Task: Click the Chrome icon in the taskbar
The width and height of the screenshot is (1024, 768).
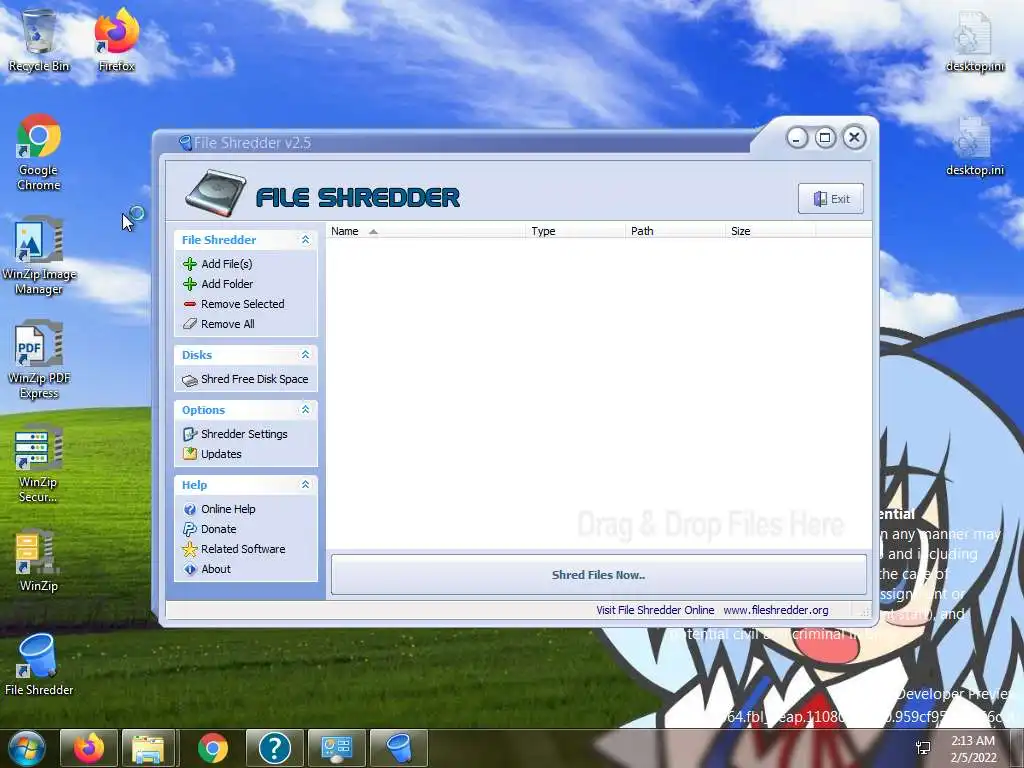Action: point(213,748)
